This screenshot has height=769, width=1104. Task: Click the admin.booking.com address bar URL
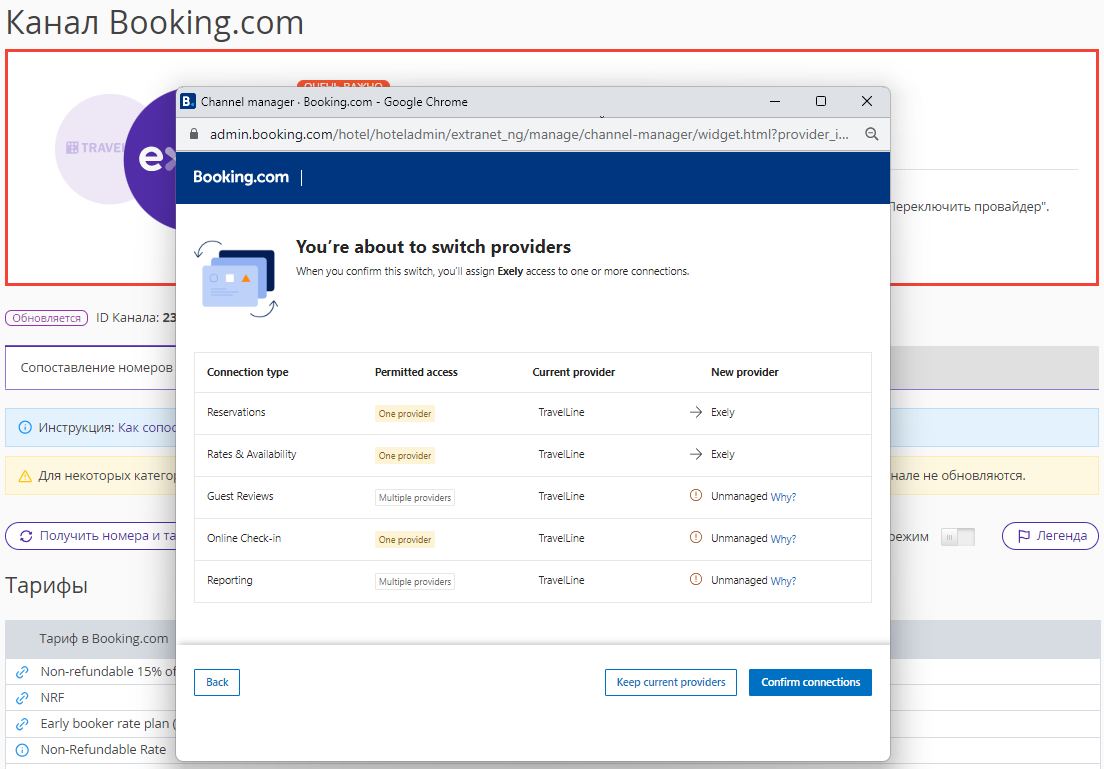click(x=529, y=134)
